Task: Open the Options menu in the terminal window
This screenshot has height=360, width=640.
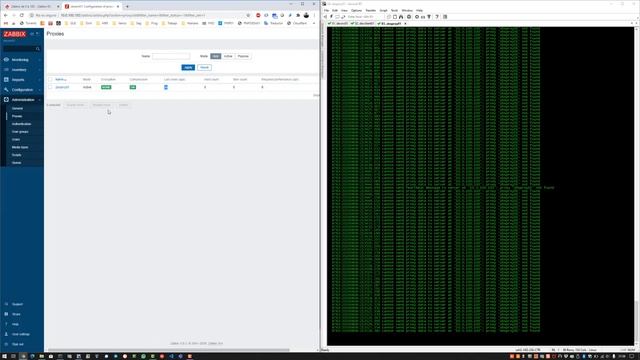Action: 356,10
